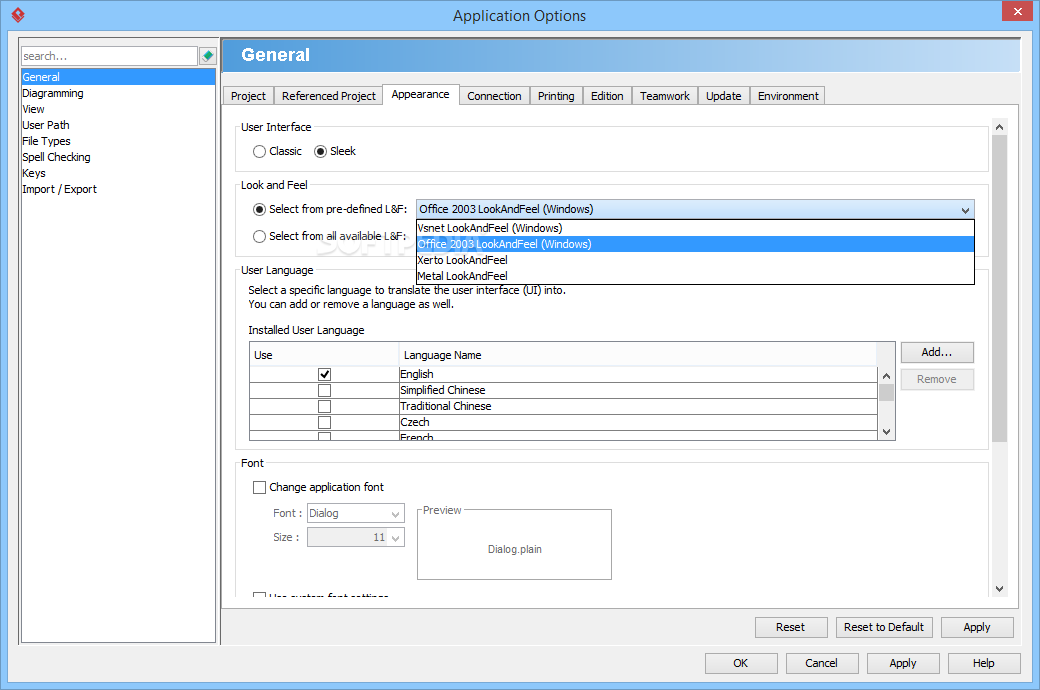Viewport: 1040px width, 690px height.
Task: Pick Xerto LookAndFeel from dropdown list
Action: tap(695, 260)
